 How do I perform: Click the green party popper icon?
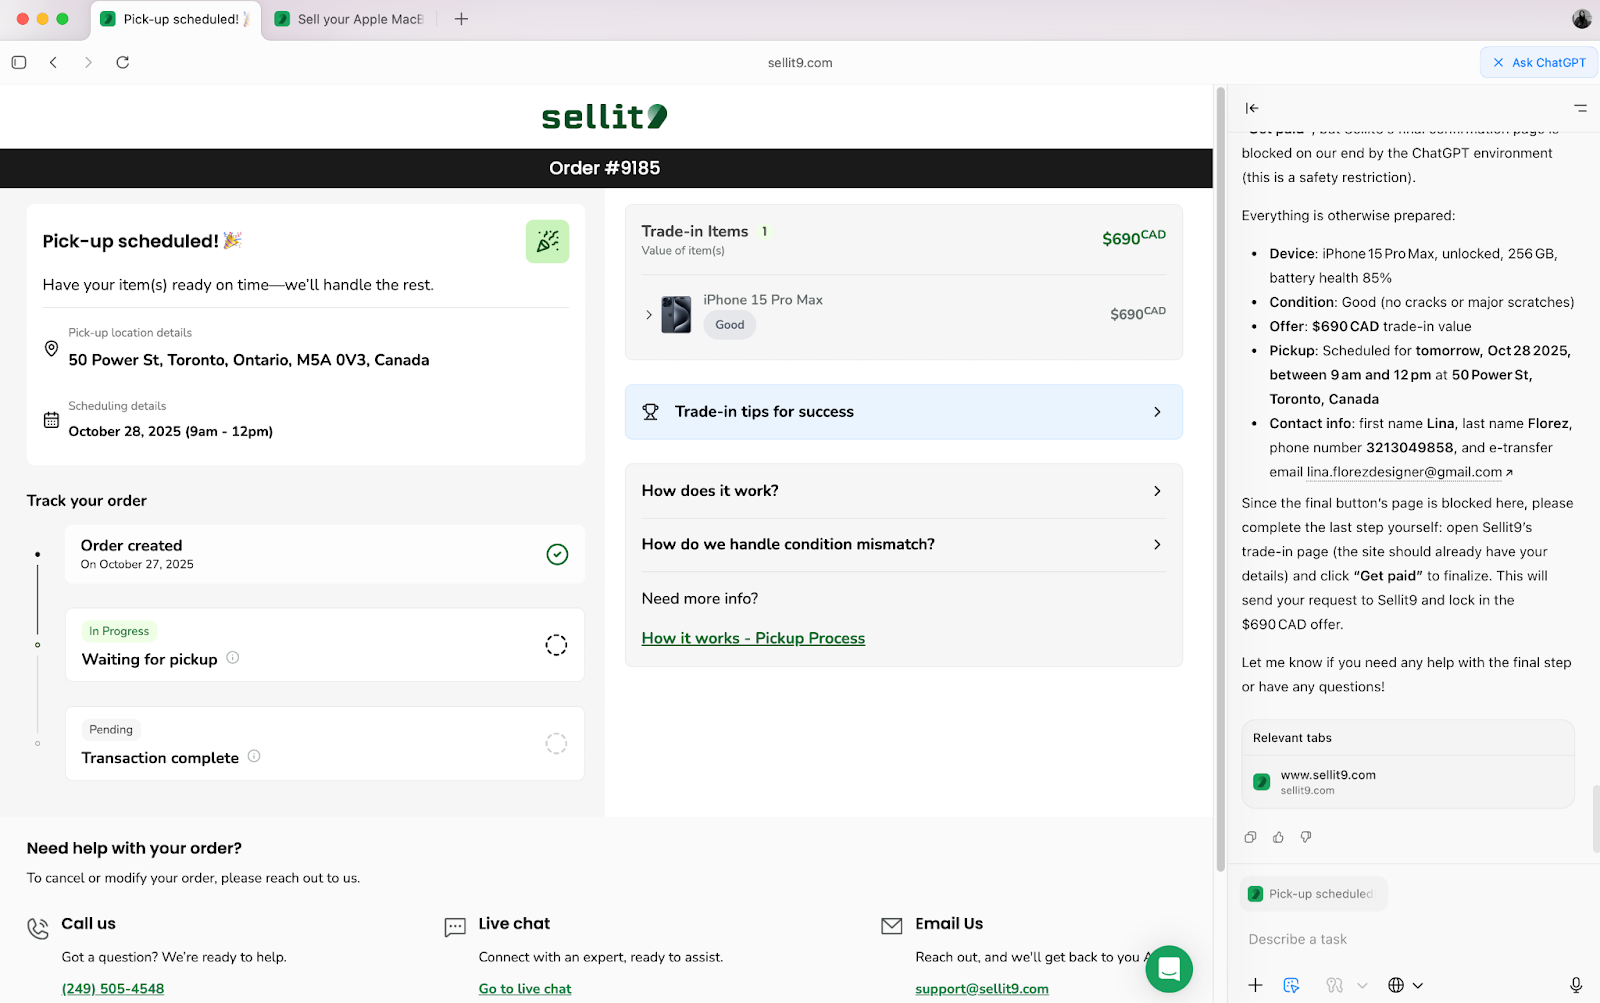[548, 241]
